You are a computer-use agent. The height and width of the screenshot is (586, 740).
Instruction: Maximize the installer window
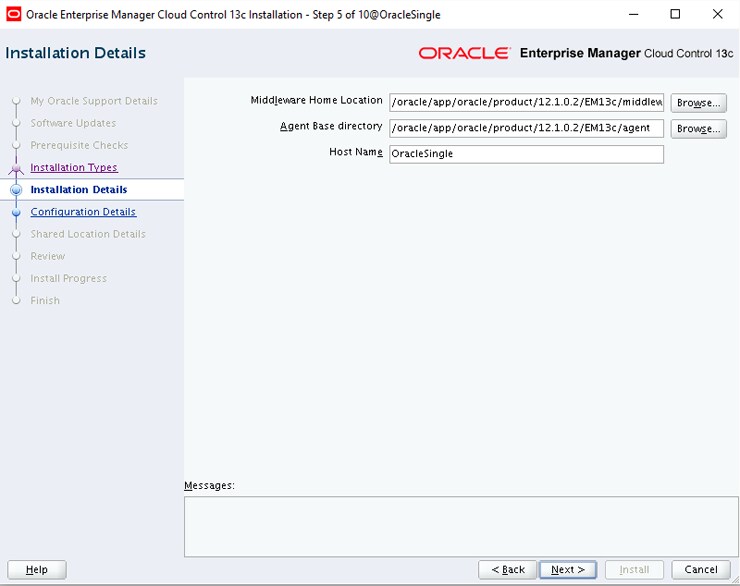click(675, 14)
